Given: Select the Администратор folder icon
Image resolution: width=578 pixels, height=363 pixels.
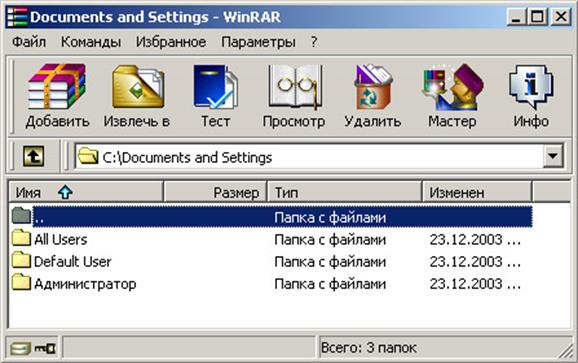Looking at the screenshot, I should click(x=21, y=283).
